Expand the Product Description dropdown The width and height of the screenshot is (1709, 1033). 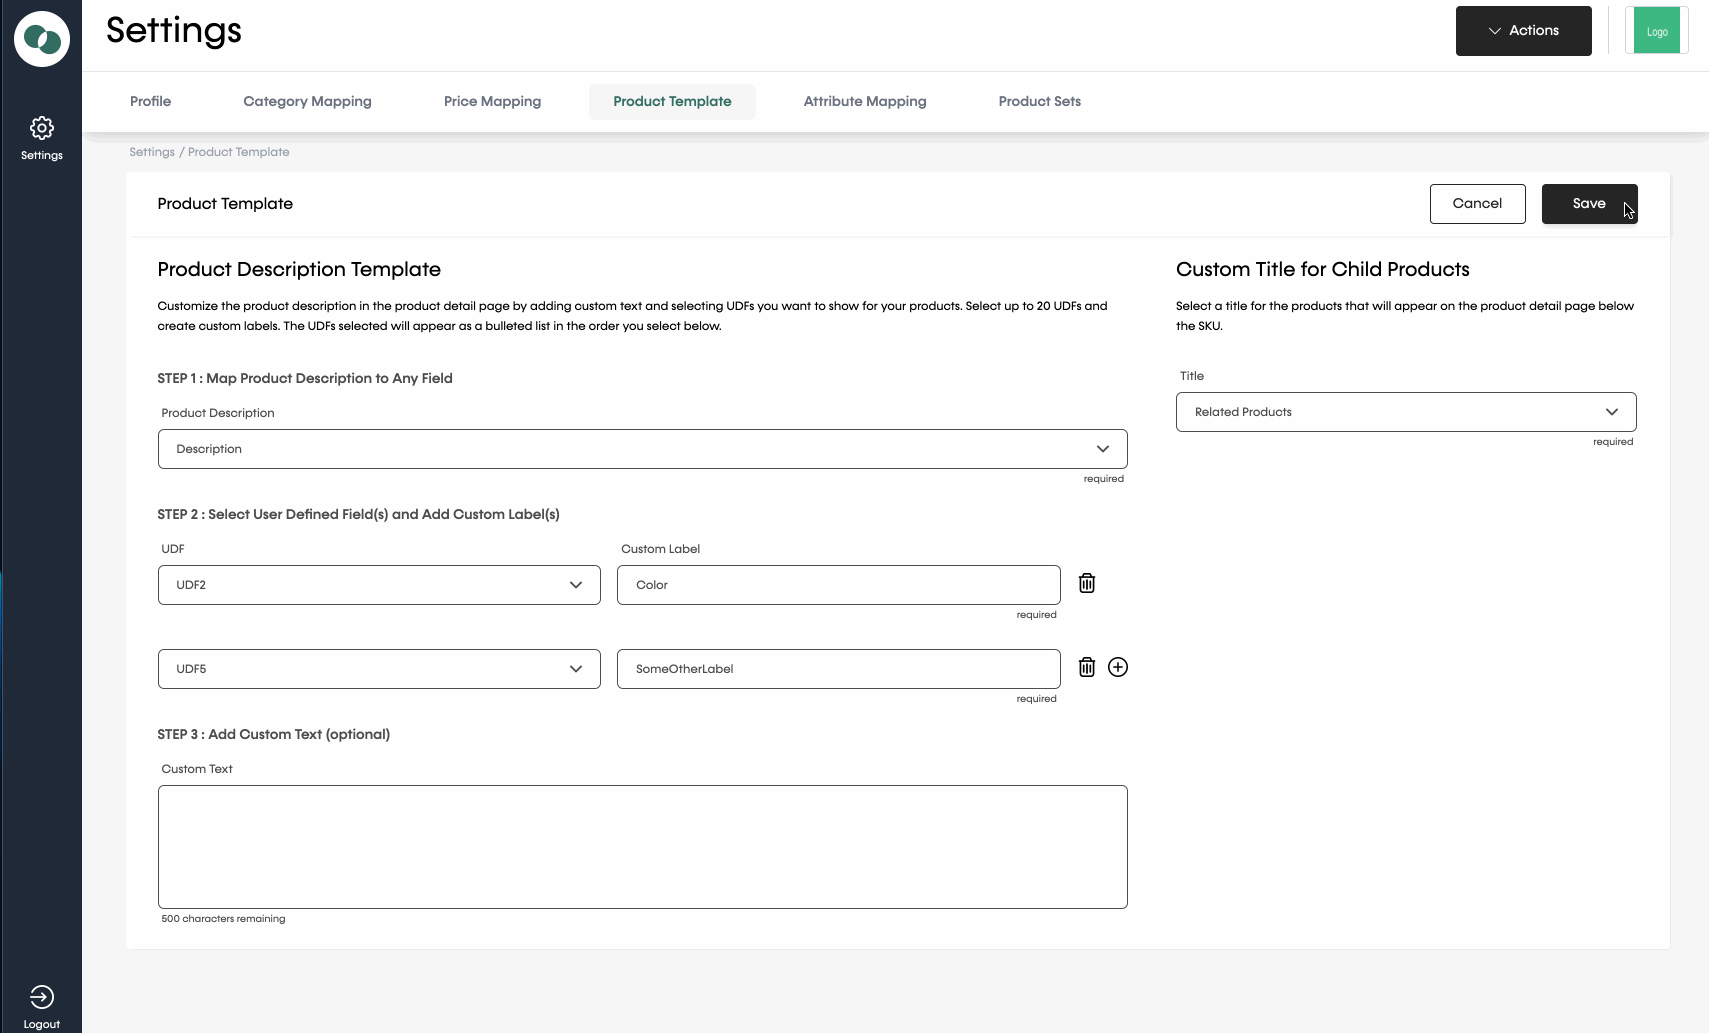click(642, 449)
